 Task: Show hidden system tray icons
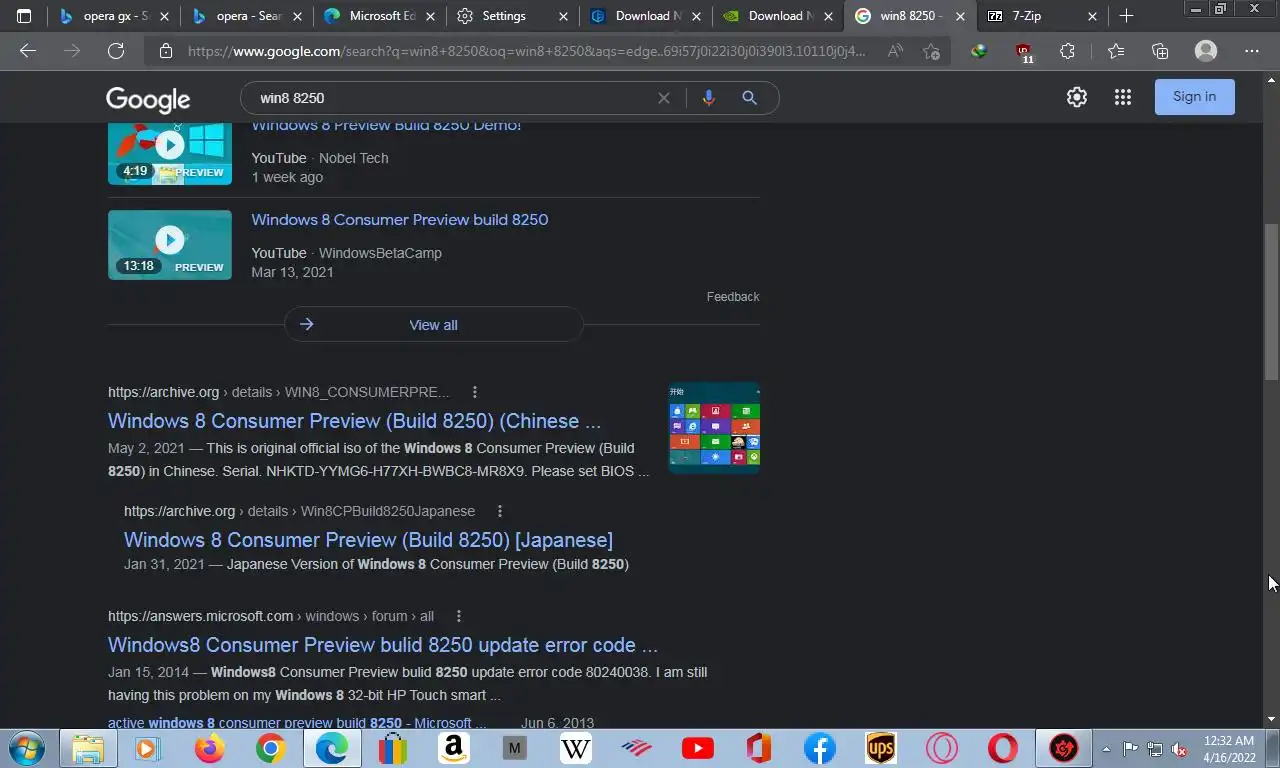tap(1106, 748)
